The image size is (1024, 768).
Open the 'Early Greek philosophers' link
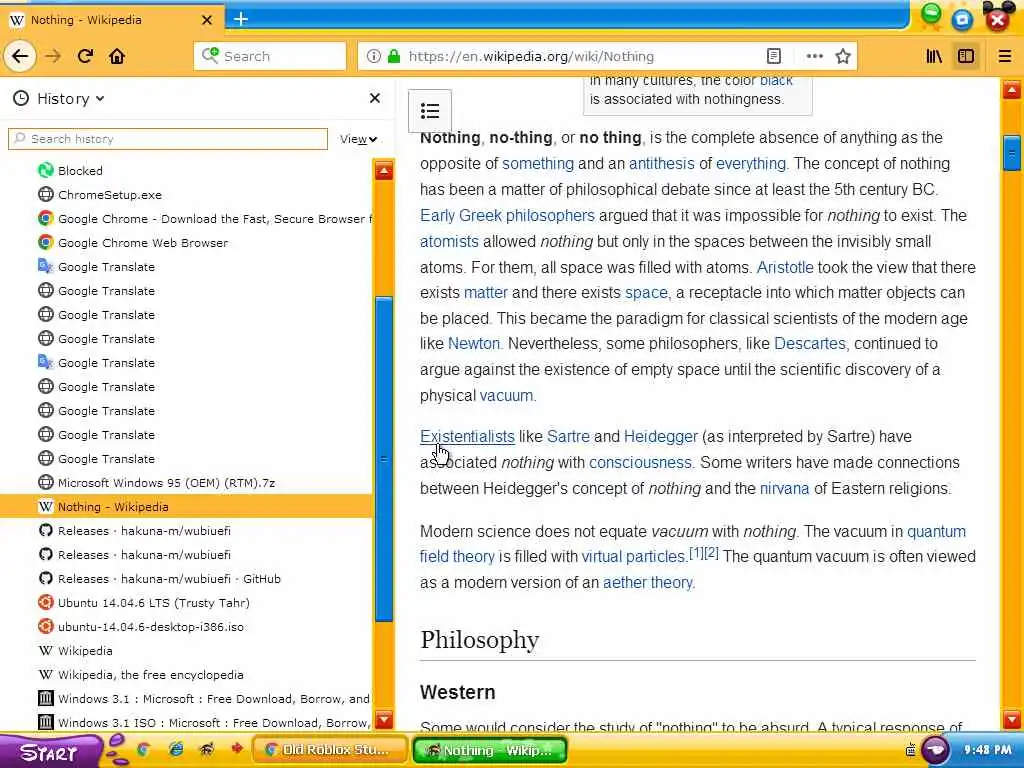507,216
